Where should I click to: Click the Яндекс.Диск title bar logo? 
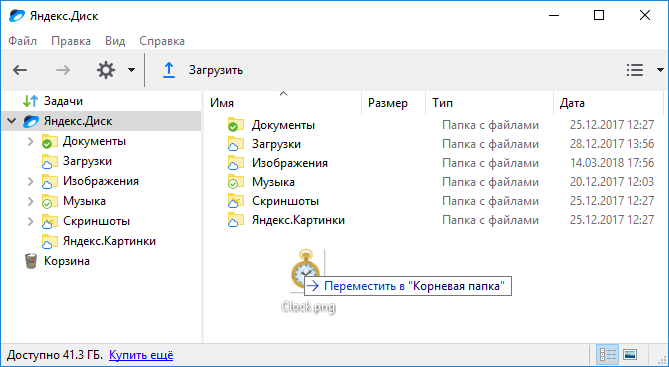pyautogui.click(x=17, y=16)
